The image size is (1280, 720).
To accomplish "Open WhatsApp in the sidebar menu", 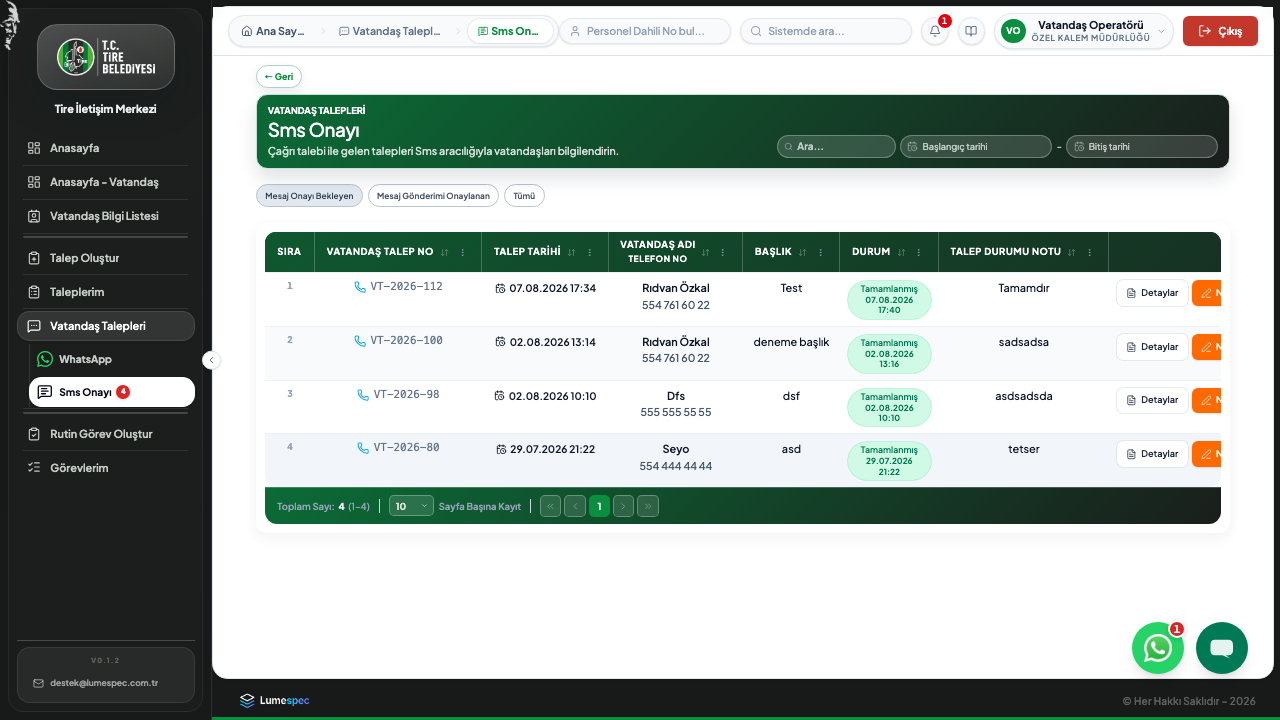I will coord(112,359).
